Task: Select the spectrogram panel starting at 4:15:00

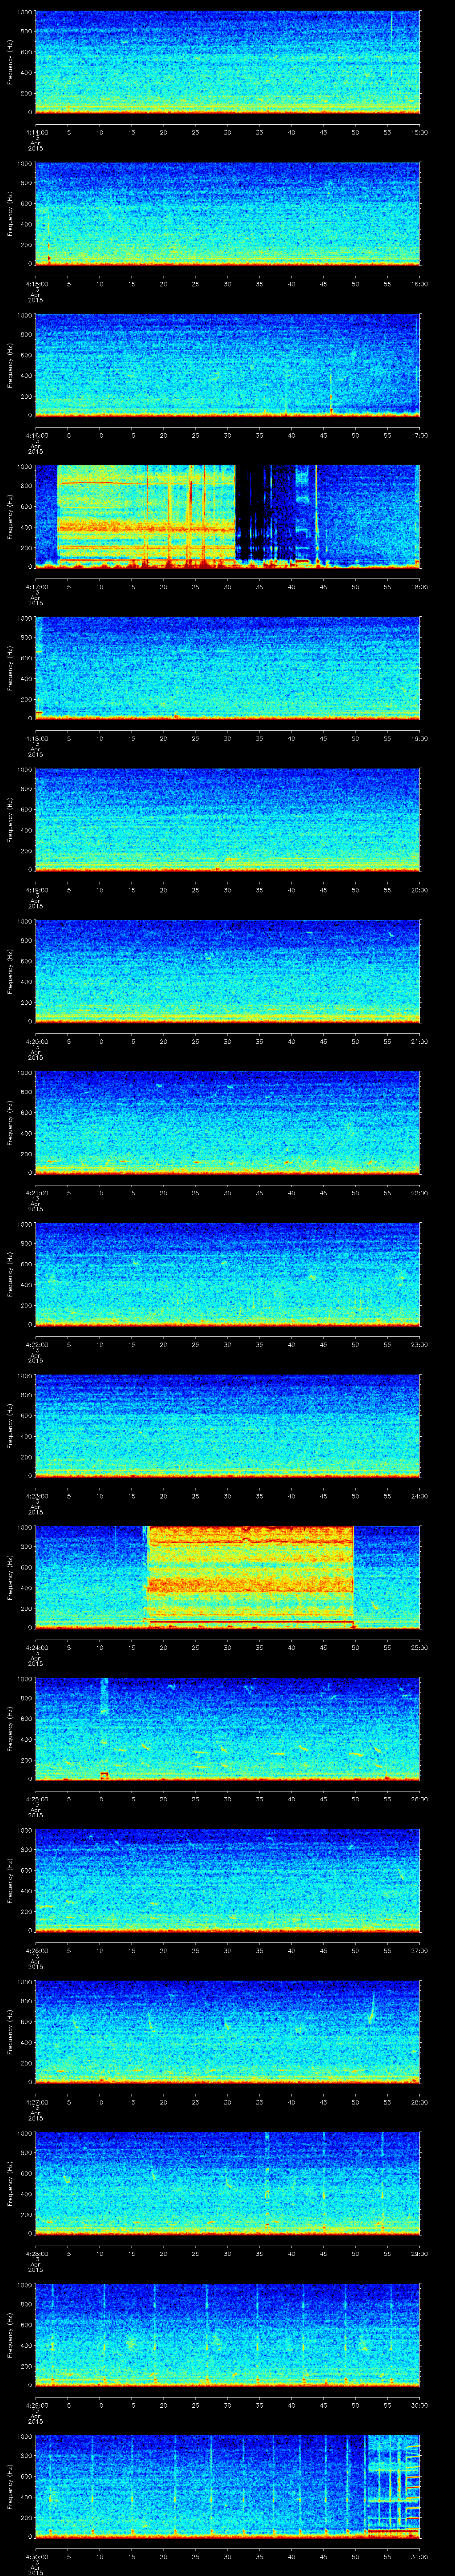Action: pyautogui.click(x=227, y=214)
